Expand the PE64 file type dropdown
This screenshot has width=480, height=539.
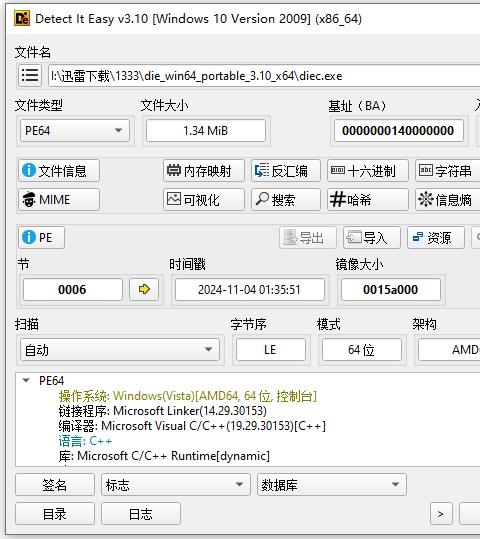(75, 131)
